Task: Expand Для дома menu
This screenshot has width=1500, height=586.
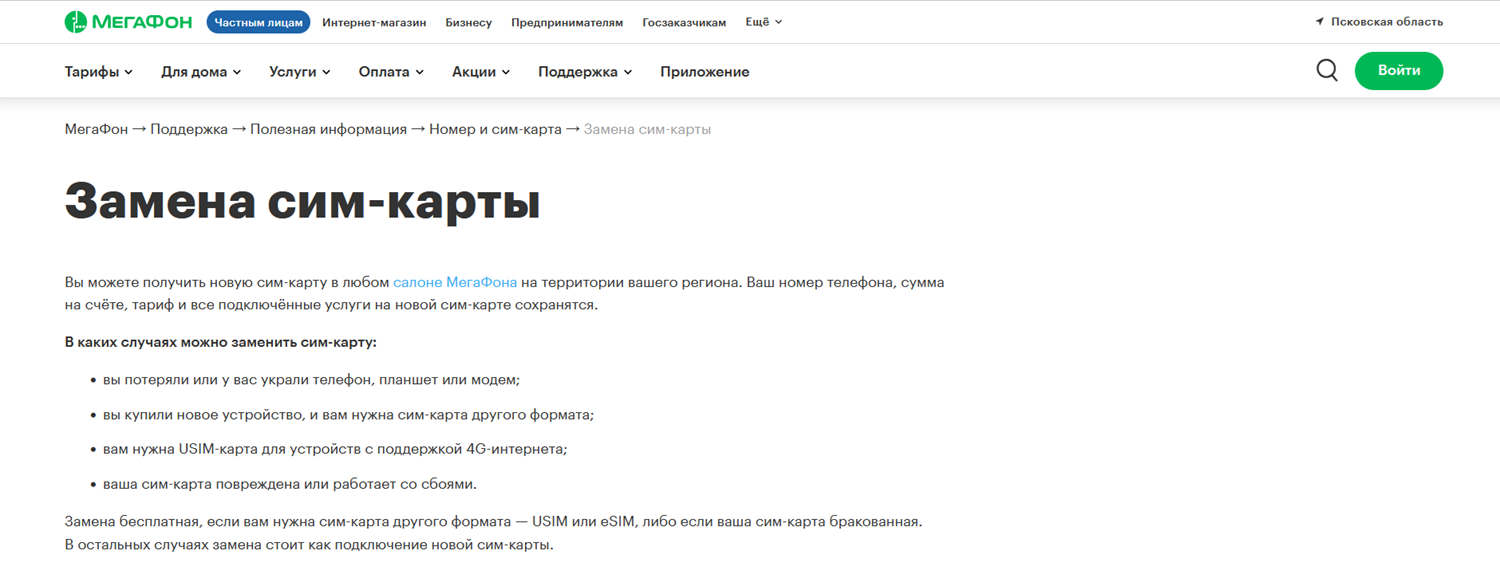Action: point(201,72)
